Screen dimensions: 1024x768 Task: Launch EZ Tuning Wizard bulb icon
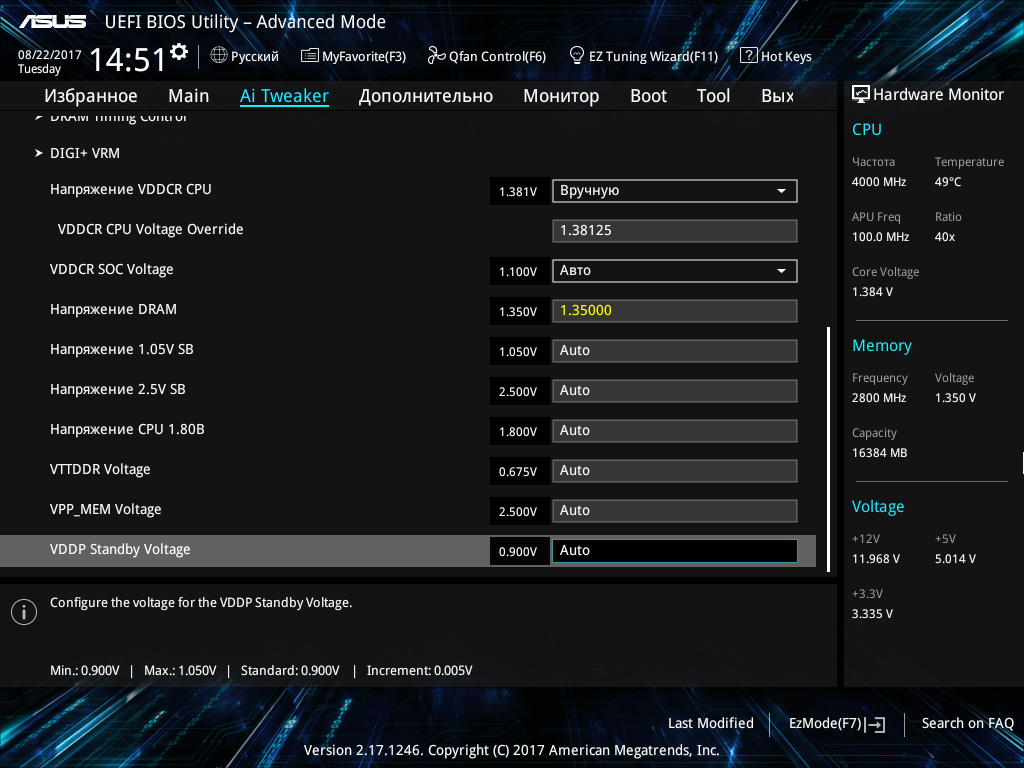pyautogui.click(x=577, y=56)
